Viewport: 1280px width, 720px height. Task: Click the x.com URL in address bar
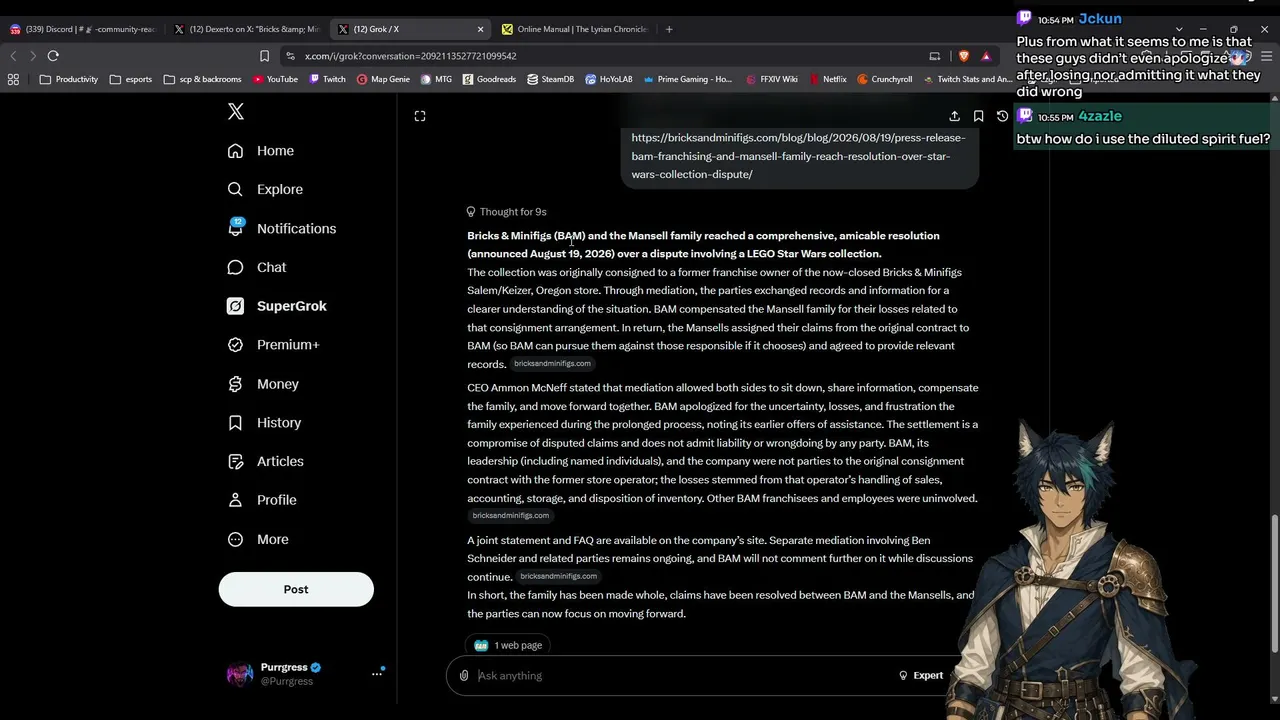point(410,56)
